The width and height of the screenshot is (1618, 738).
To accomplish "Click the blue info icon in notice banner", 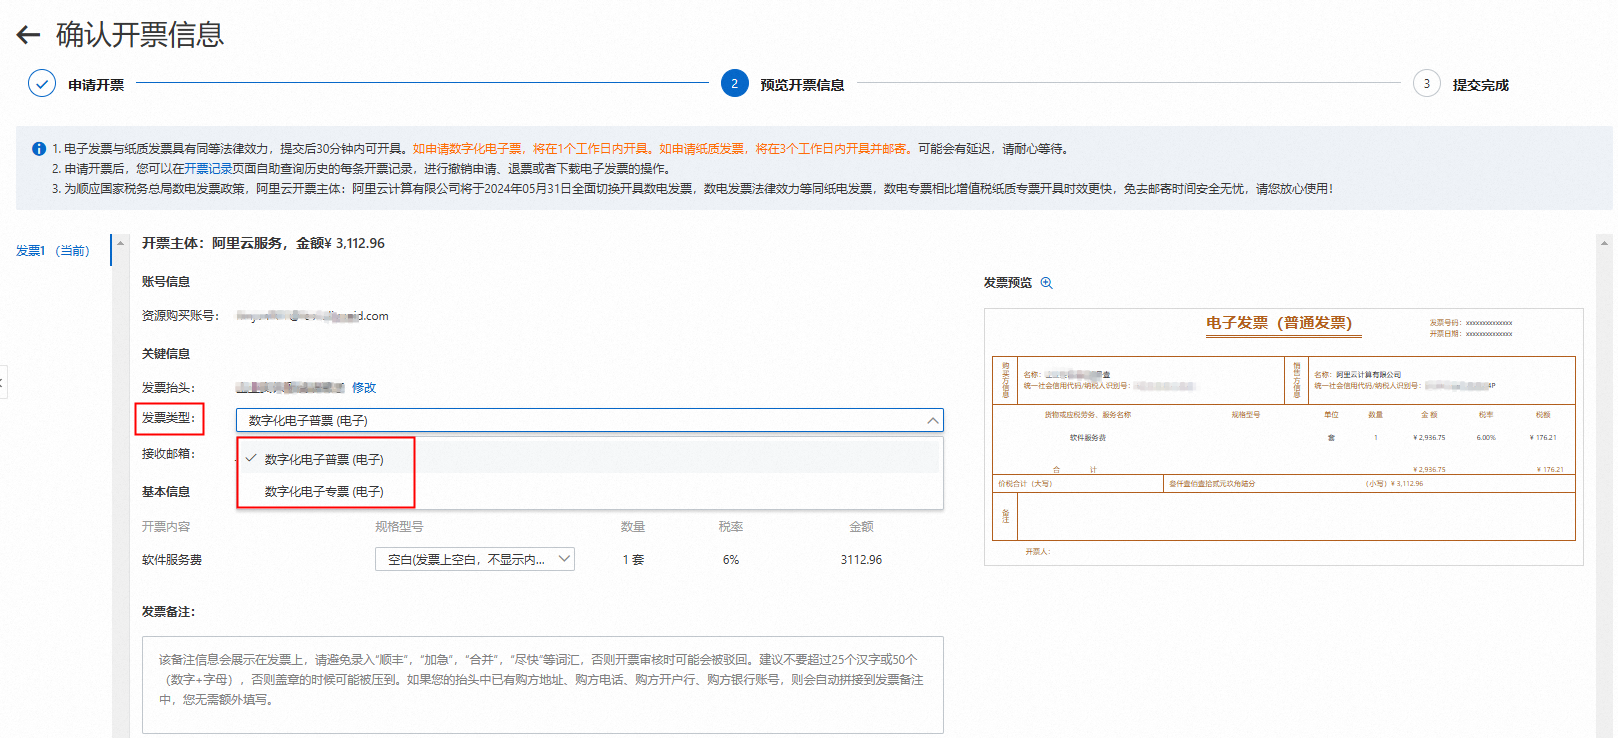I will pos(39,149).
